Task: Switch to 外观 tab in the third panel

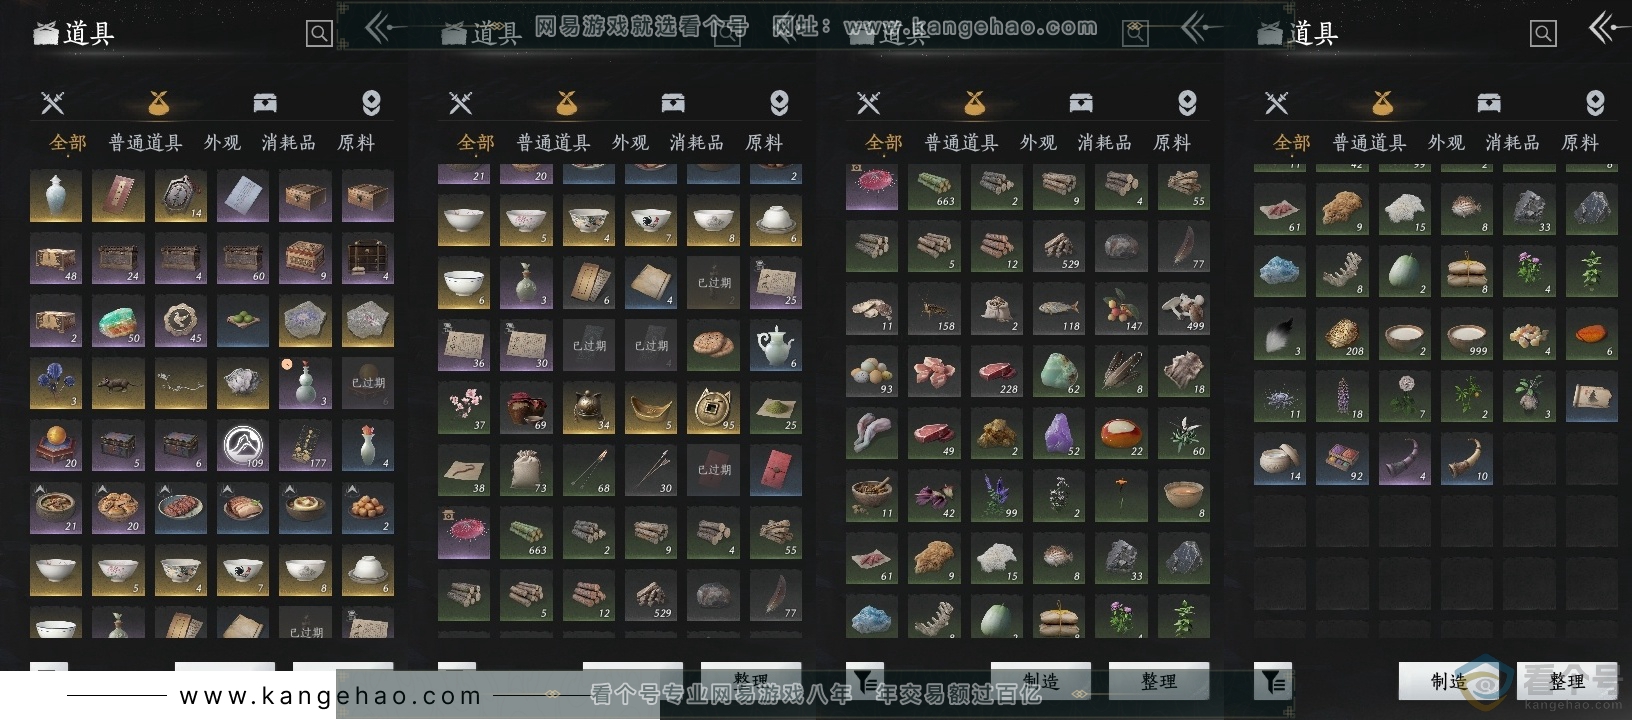Action: (x=1038, y=143)
